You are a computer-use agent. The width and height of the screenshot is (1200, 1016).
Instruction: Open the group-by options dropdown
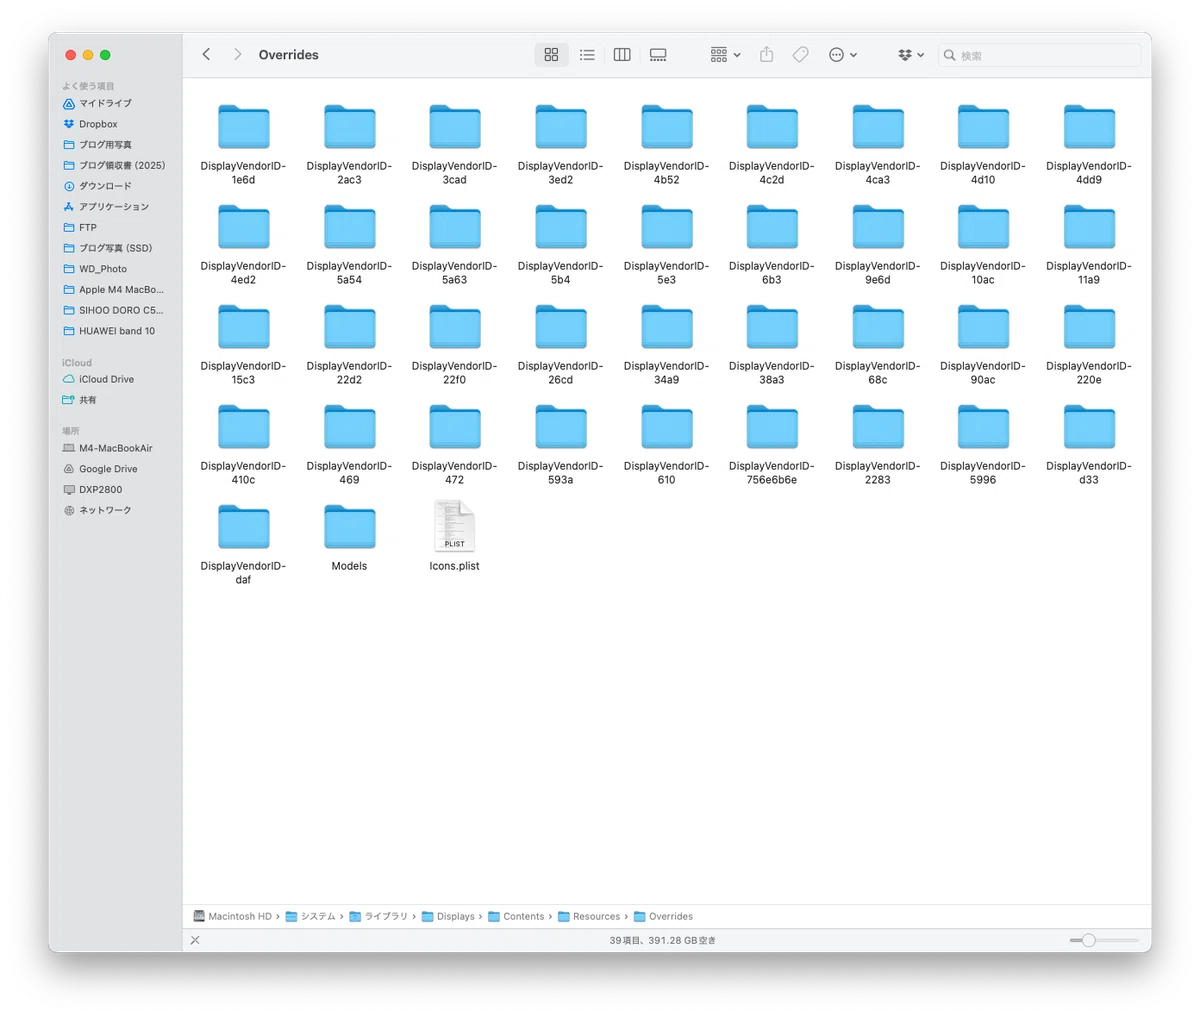tap(725, 55)
